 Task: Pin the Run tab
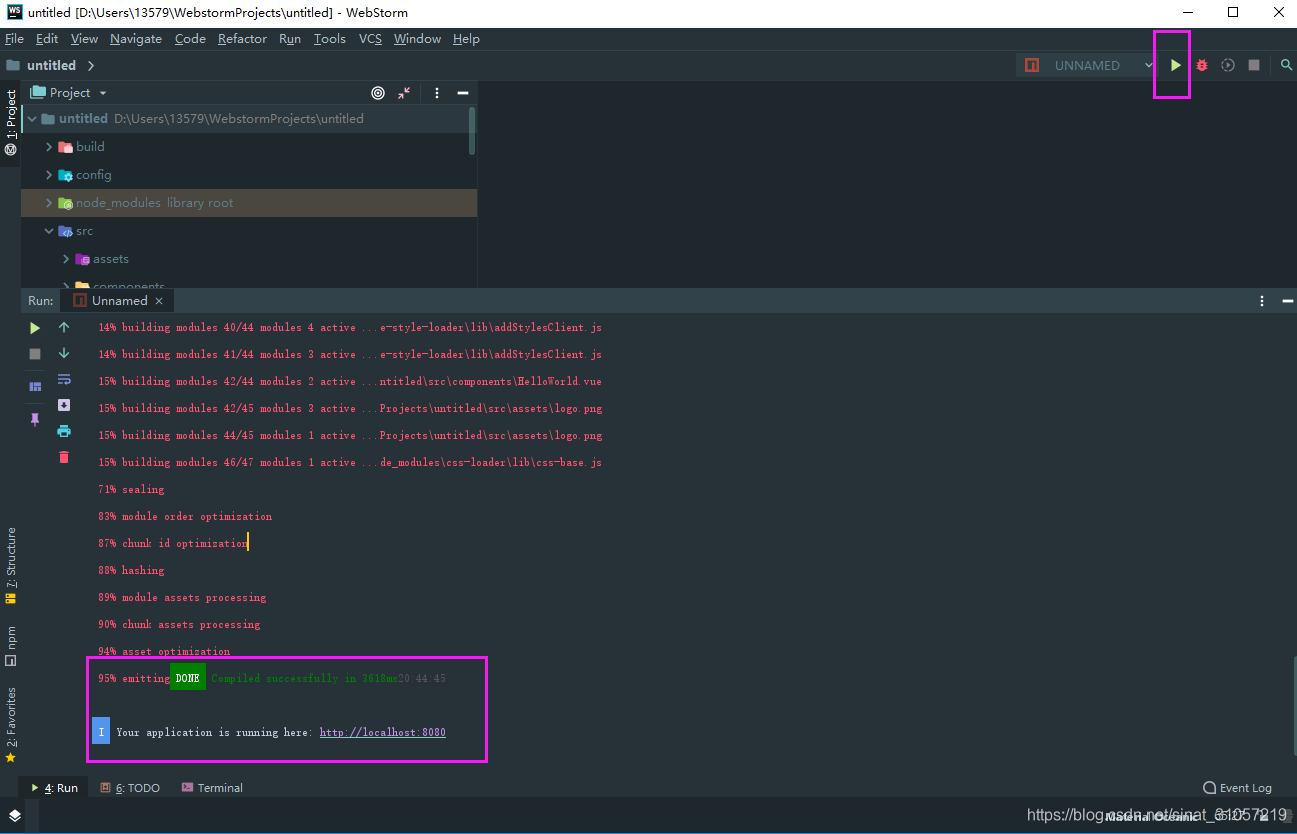(35, 419)
